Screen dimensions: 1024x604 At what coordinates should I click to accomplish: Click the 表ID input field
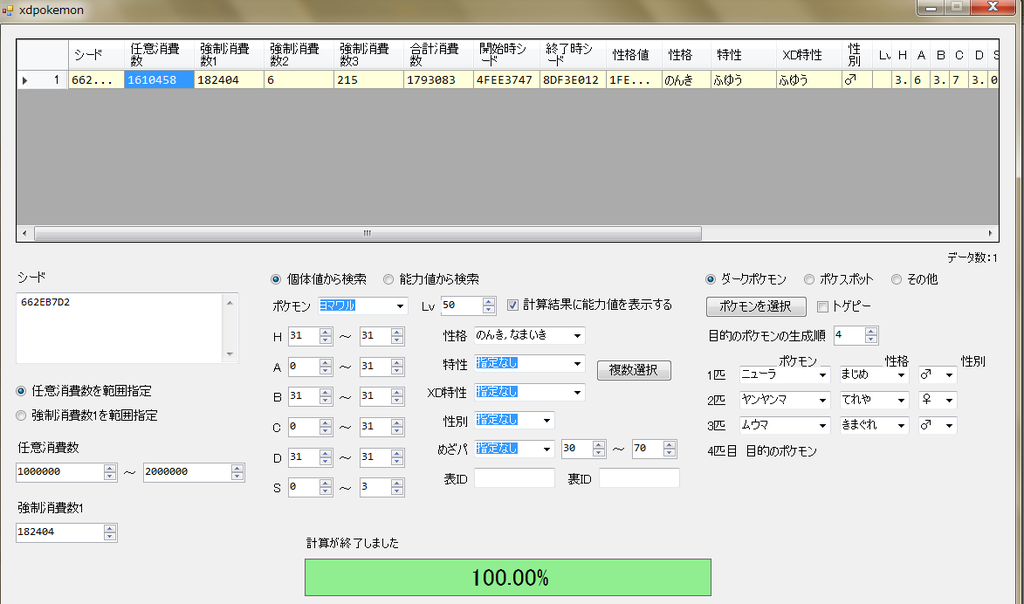tap(514, 479)
